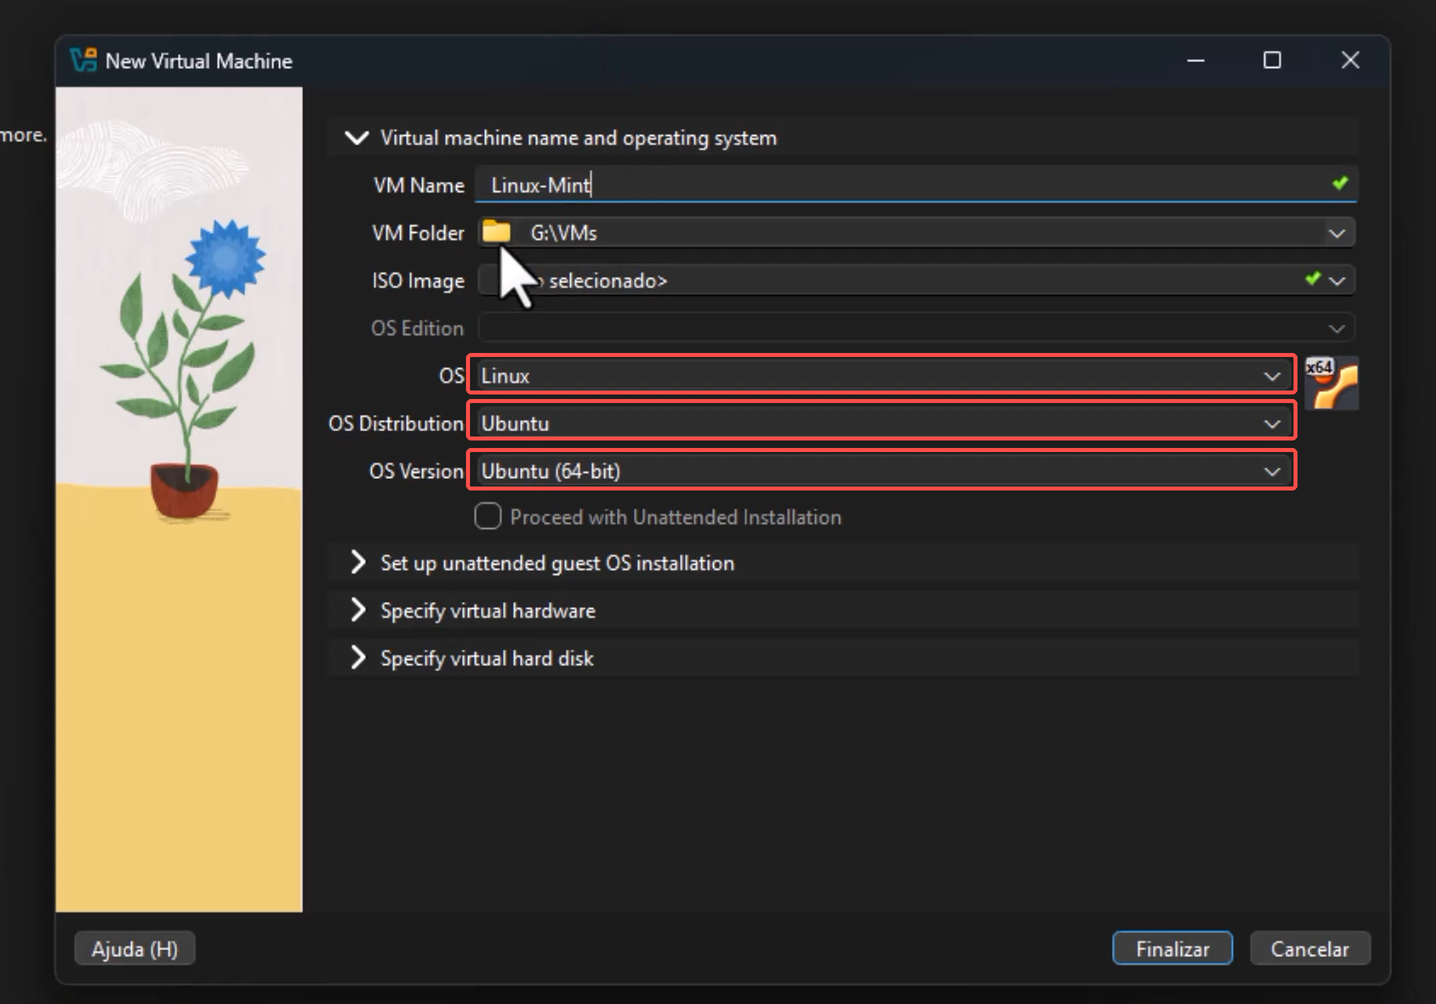Image resolution: width=1436 pixels, height=1004 pixels.
Task: Click the VirtualBox logo in the title bar
Action: click(x=83, y=60)
